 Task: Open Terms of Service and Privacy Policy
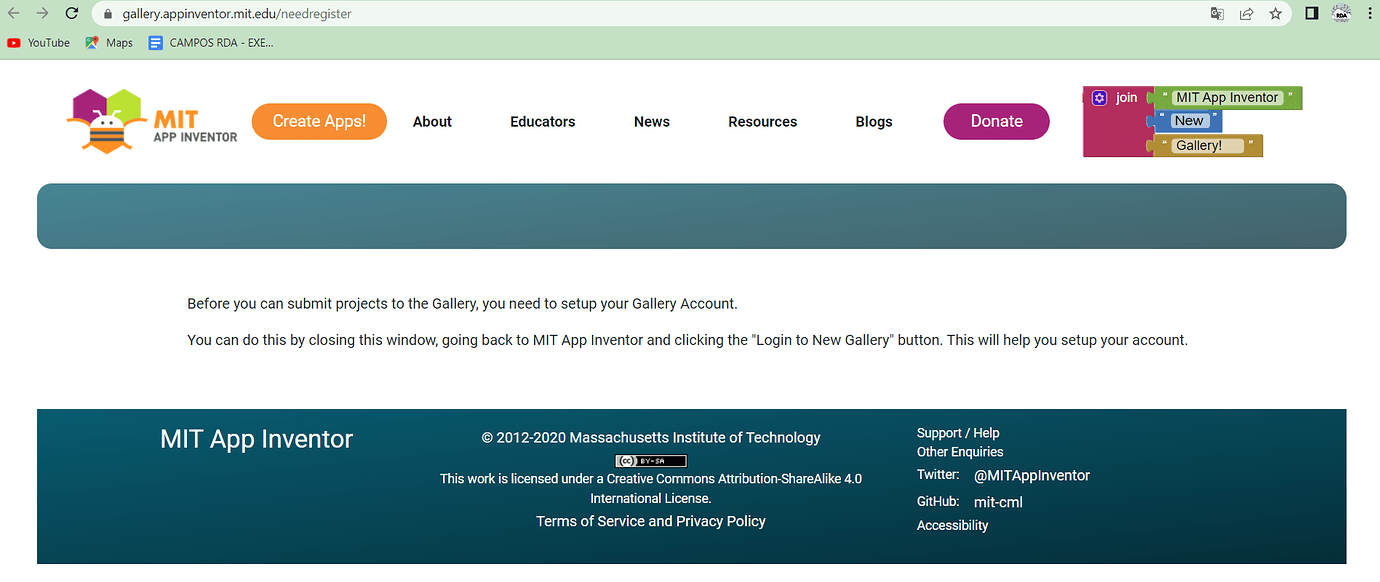tap(651, 521)
